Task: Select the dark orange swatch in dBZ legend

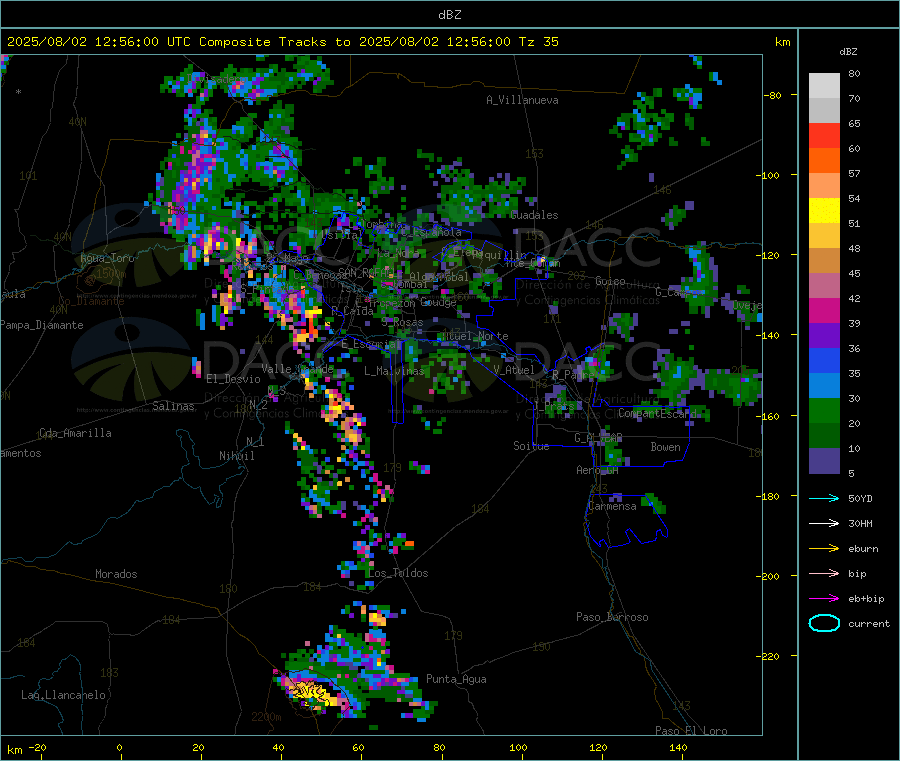Action: pyautogui.click(x=824, y=161)
